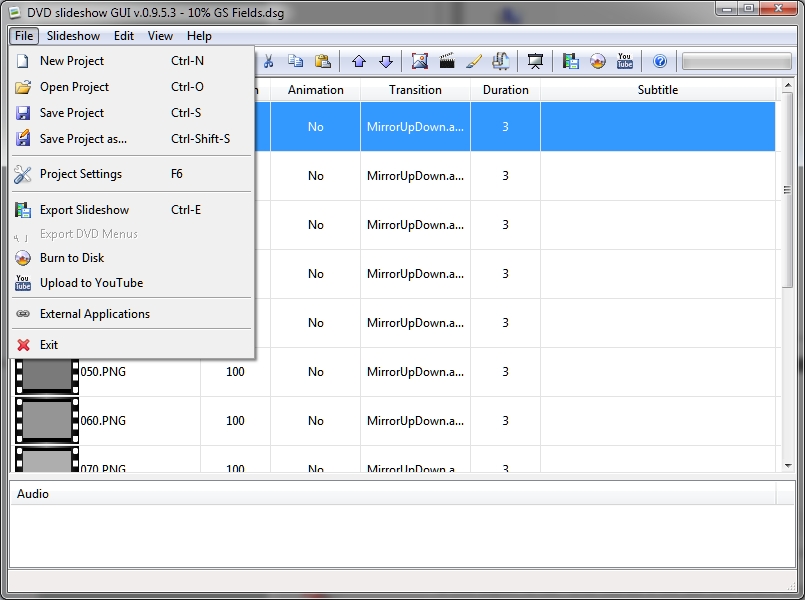Click the Duration column header

(x=505, y=90)
